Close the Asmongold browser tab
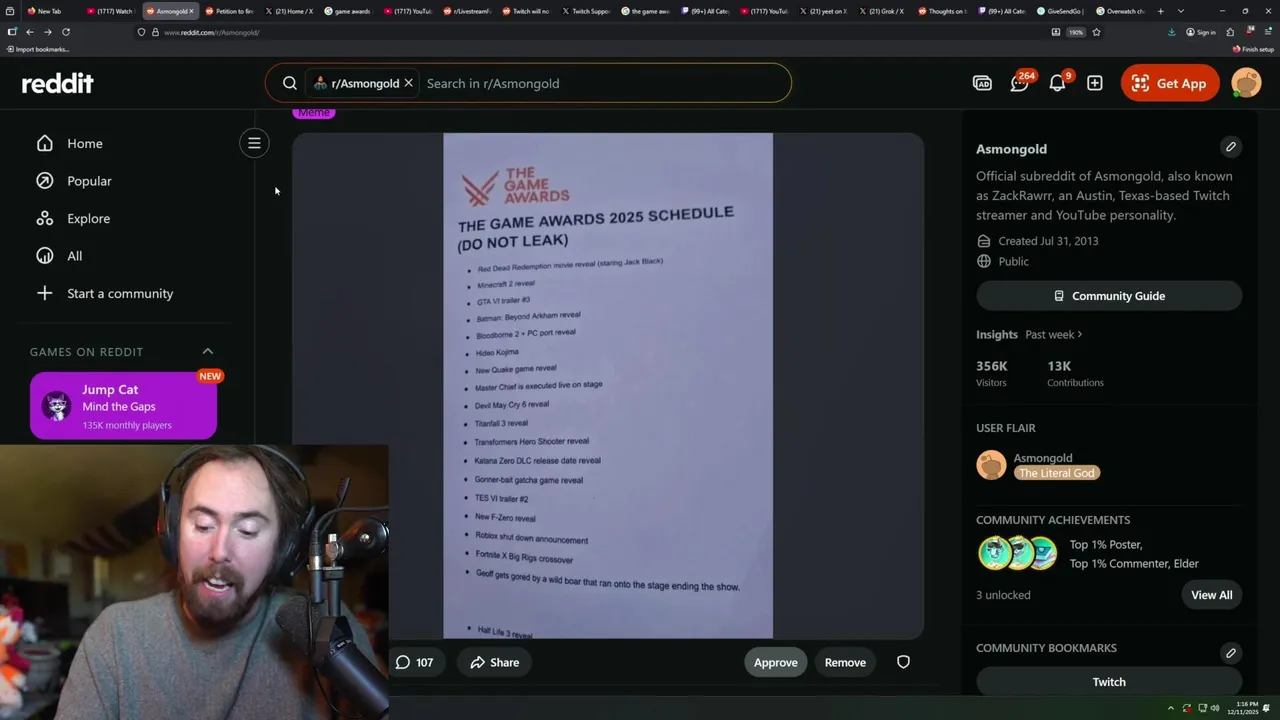 (191, 11)
